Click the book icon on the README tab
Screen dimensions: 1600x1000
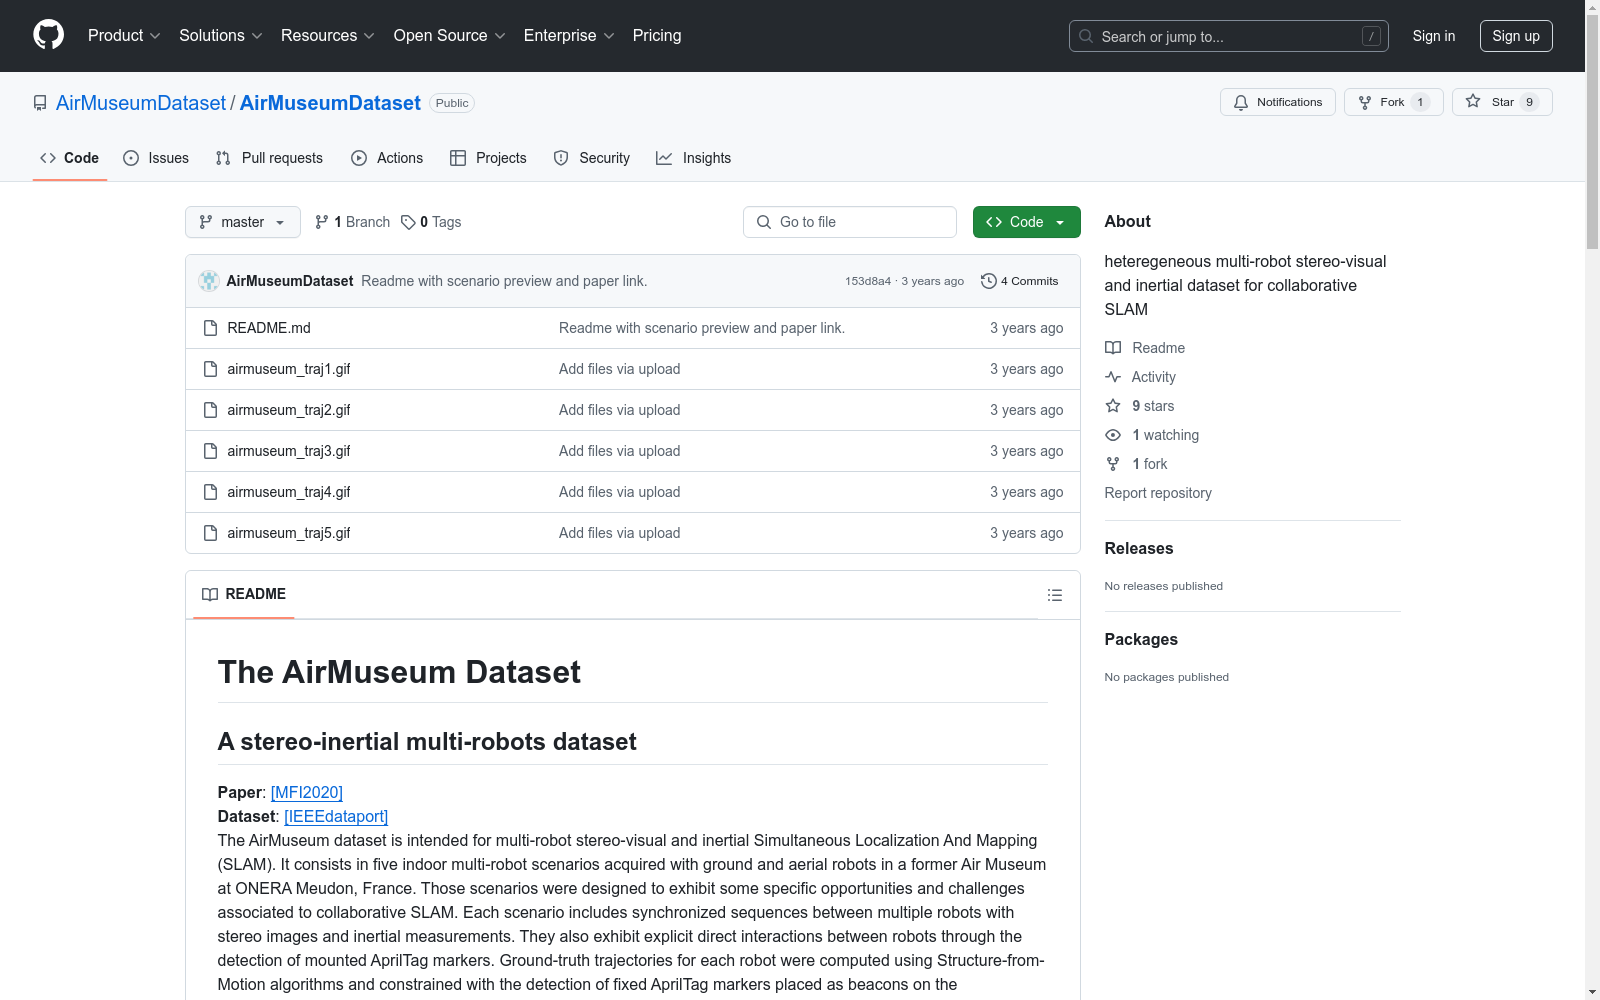tap(210, 594)
